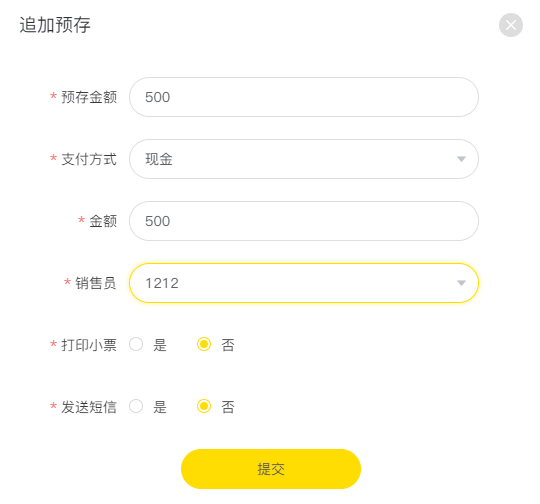Click the 销售员 field label
Screen dimensions: 540x504
96,283
